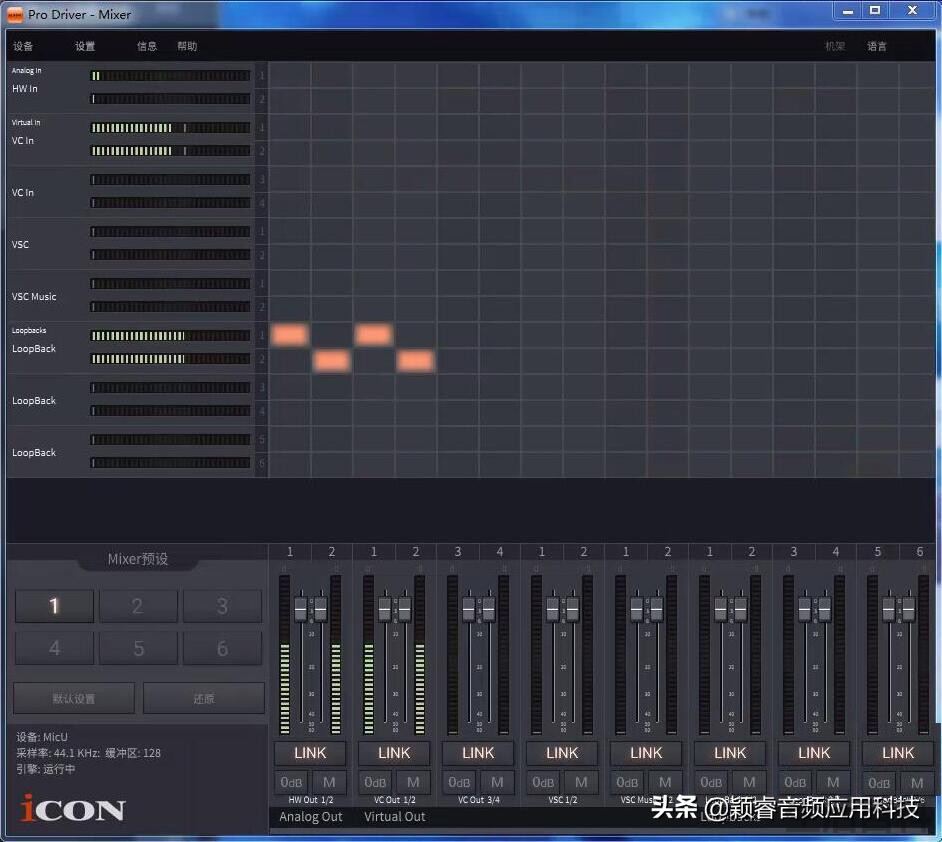Reset channel 5/6 strip with 0dB button
Image resolution: width=942 pixels, height=842 pixels.
point(880,782)
